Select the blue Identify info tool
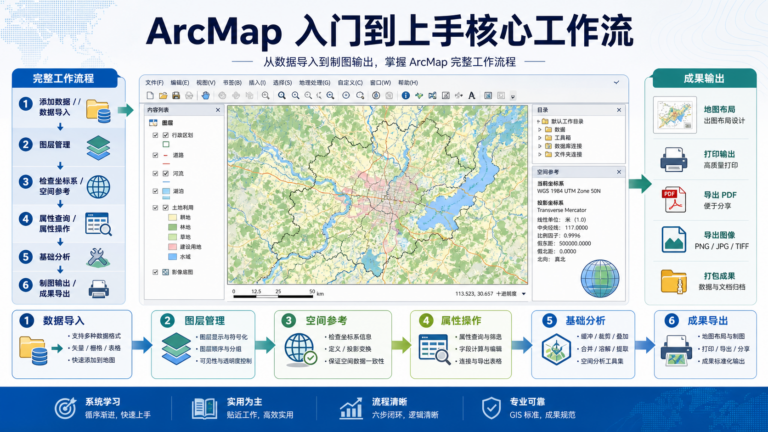 click(406, 96)
